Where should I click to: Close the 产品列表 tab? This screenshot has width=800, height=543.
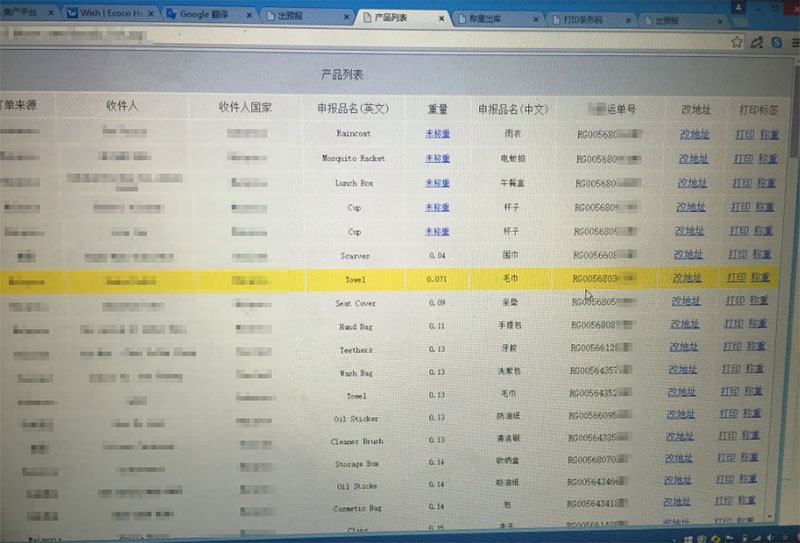(x=441, y=18)
